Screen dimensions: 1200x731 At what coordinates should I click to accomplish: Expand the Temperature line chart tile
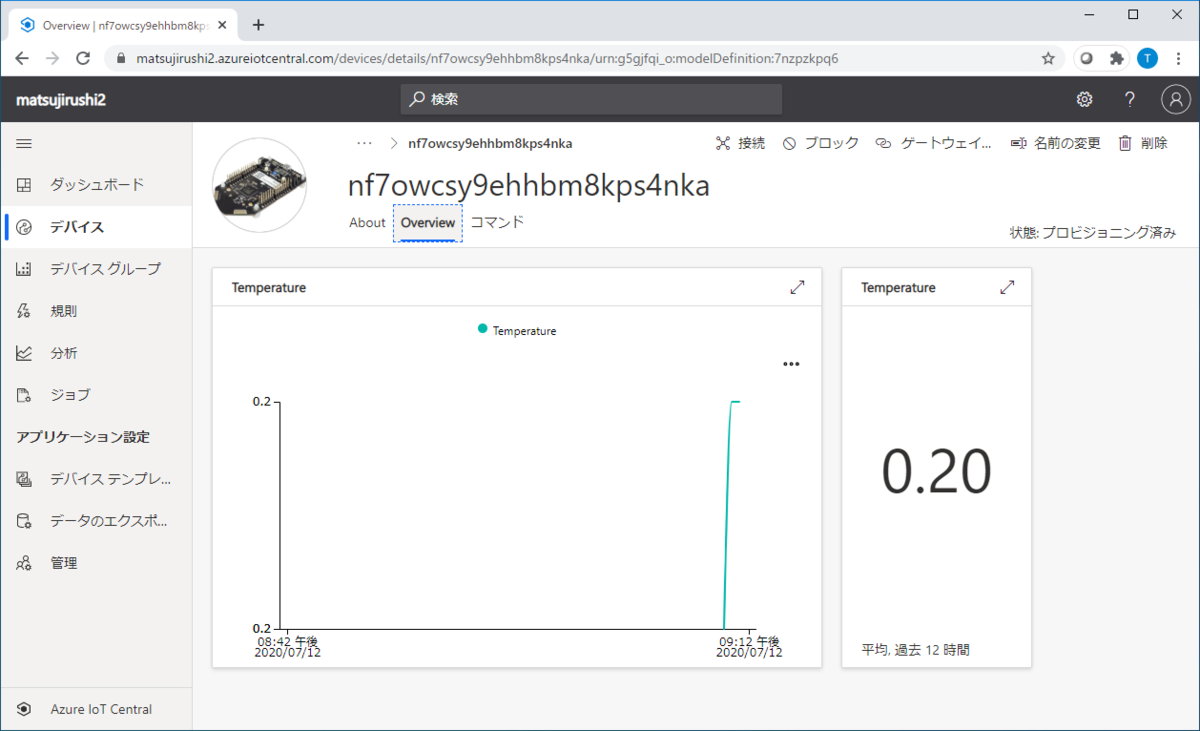[x=797, y=287]
